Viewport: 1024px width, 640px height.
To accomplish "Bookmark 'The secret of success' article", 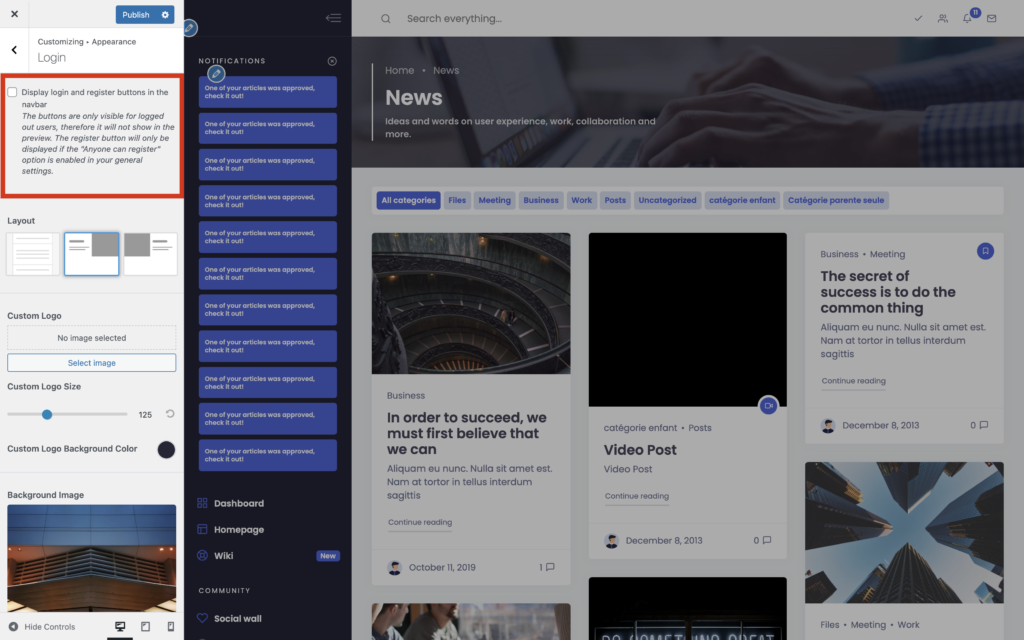I will pyautogui.click(x=985, y=251).
